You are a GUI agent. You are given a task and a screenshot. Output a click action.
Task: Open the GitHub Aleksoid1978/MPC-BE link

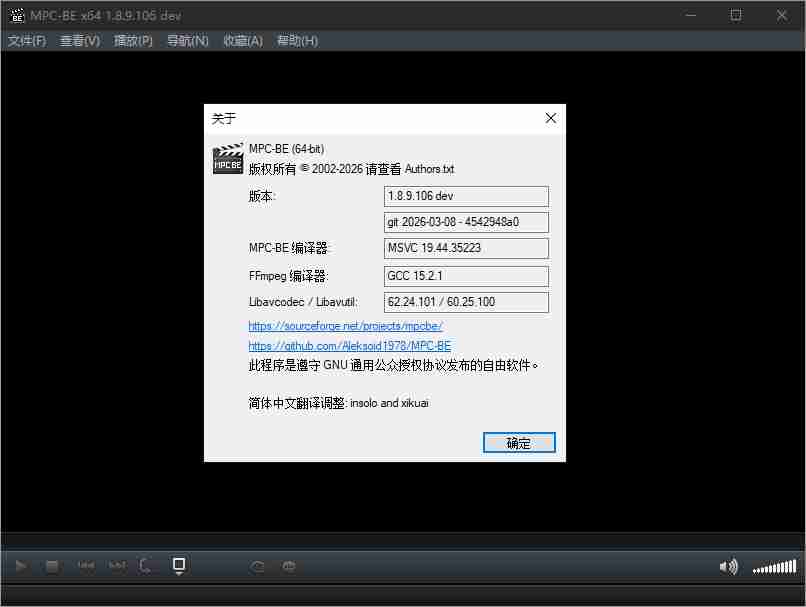349,346
